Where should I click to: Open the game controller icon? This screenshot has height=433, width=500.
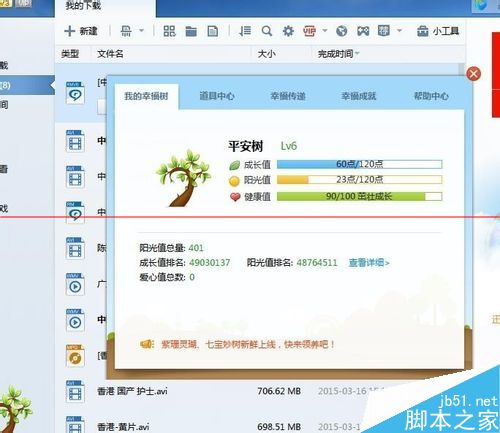363,31
